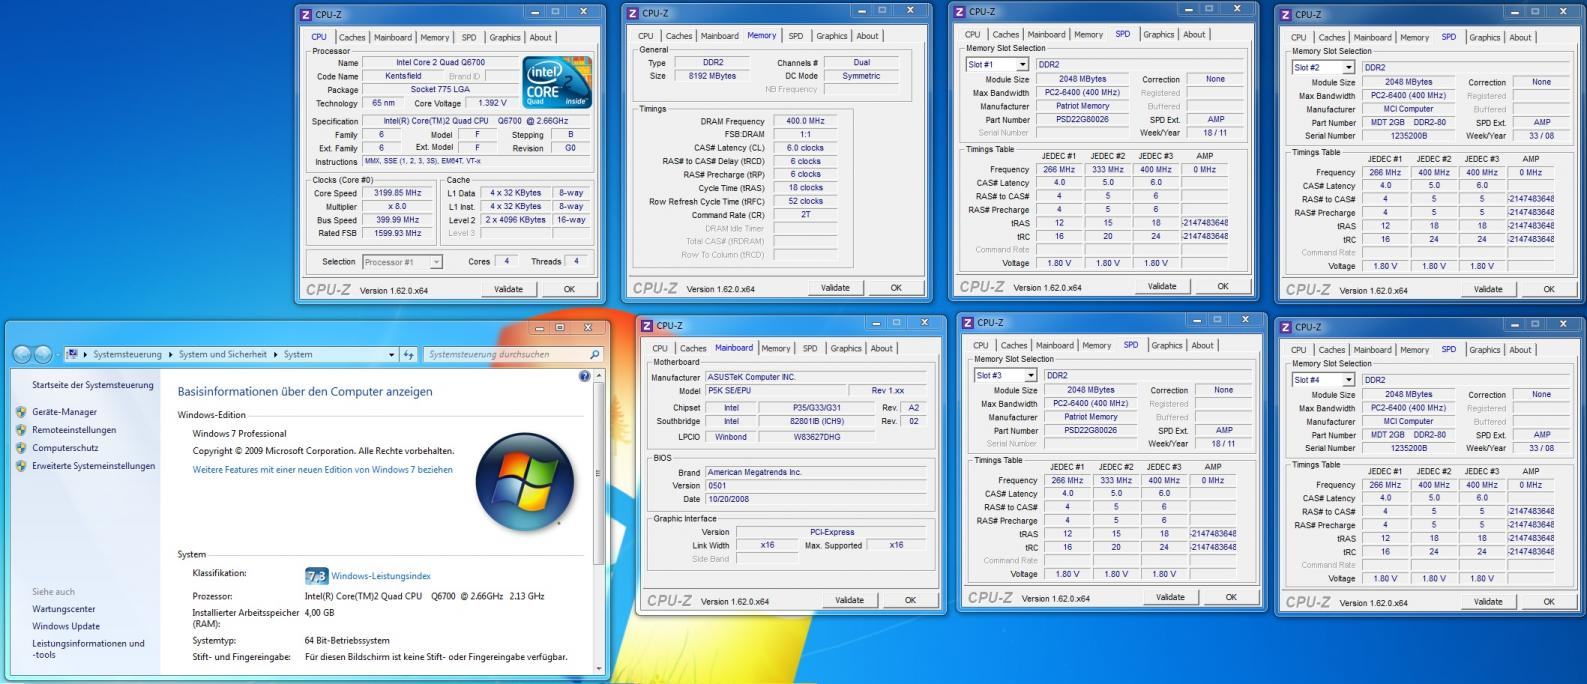Open About tab in the Slot #2 SPD window

tap(1520, 37)
